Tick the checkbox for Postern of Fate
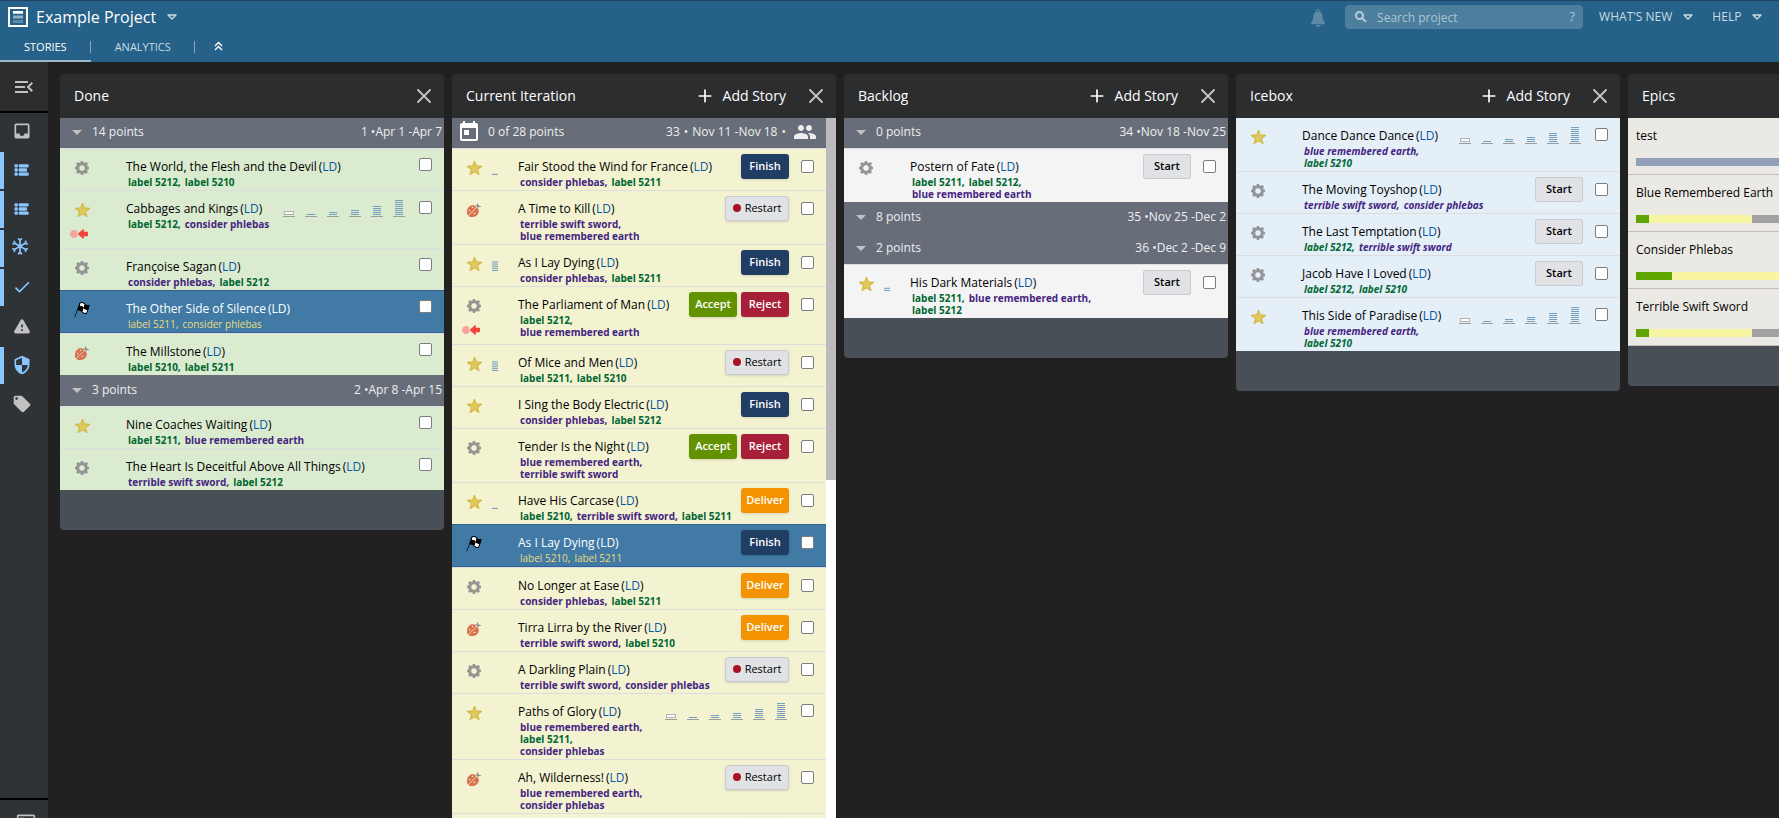Image resolution: width=1779 pixels, height=818 pixels. [x=1209, y=167]
